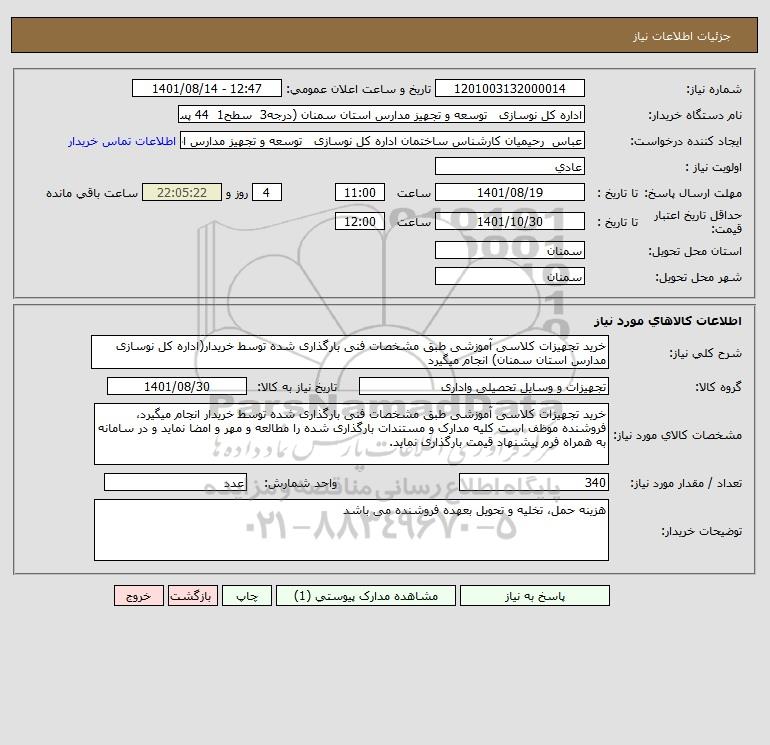Click the validity time field 12:00
The width and height of the screenshot is (770, 745).
point(359,221)
